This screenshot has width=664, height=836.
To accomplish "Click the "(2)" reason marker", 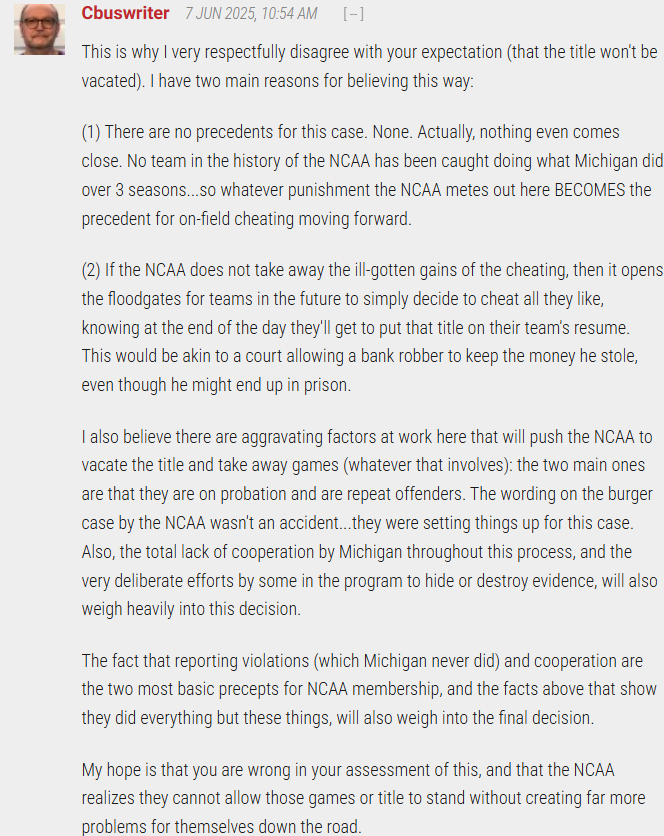I will click(91, 270).
